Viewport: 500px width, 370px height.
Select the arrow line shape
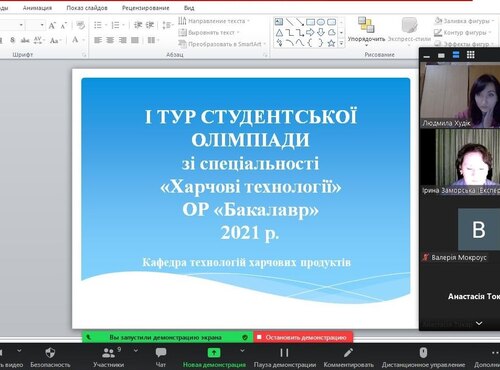click(x=300, y=22)
